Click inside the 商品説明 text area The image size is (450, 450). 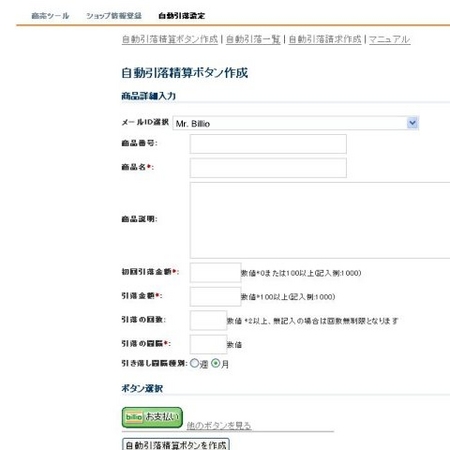[320, 220]
